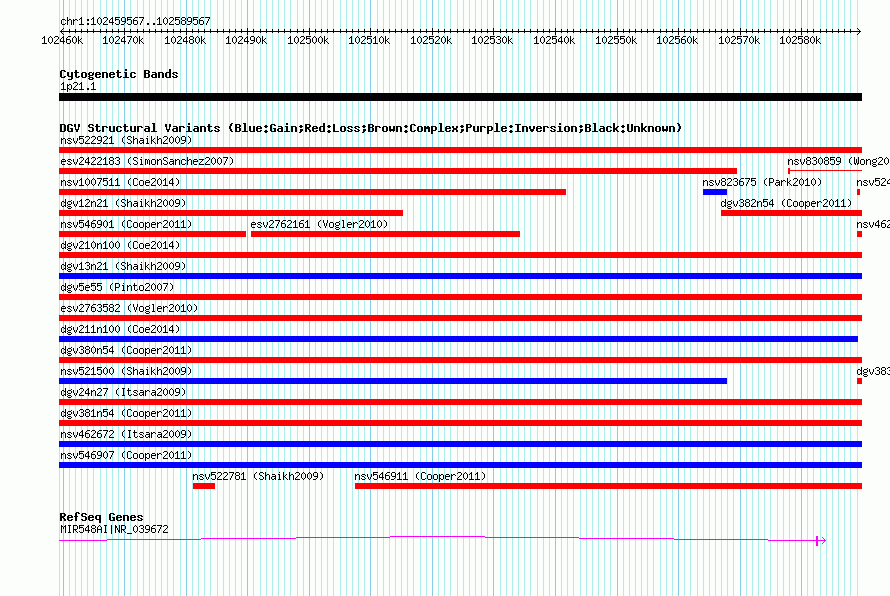Click the 102540k ruler tick label

(554, 40)
